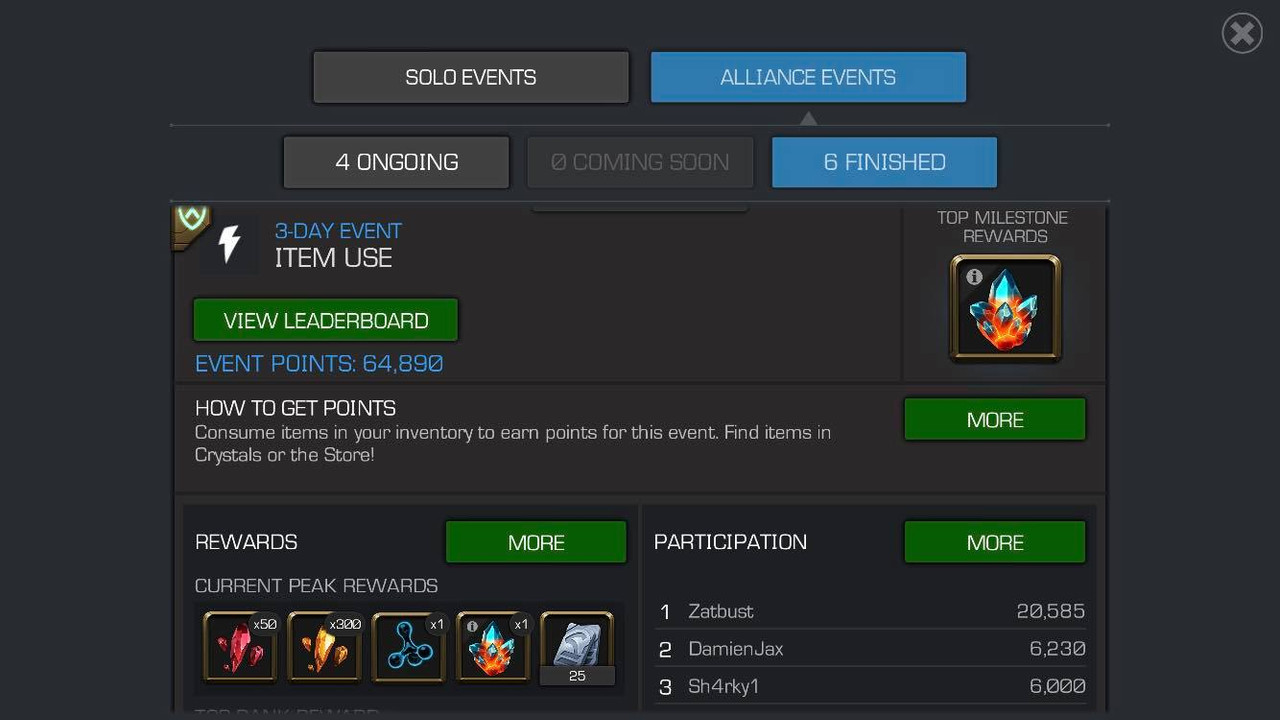This screenshot has height=720, width=1280.
Task: Show the 6 Finished events tab
Action: coord(884,162)
